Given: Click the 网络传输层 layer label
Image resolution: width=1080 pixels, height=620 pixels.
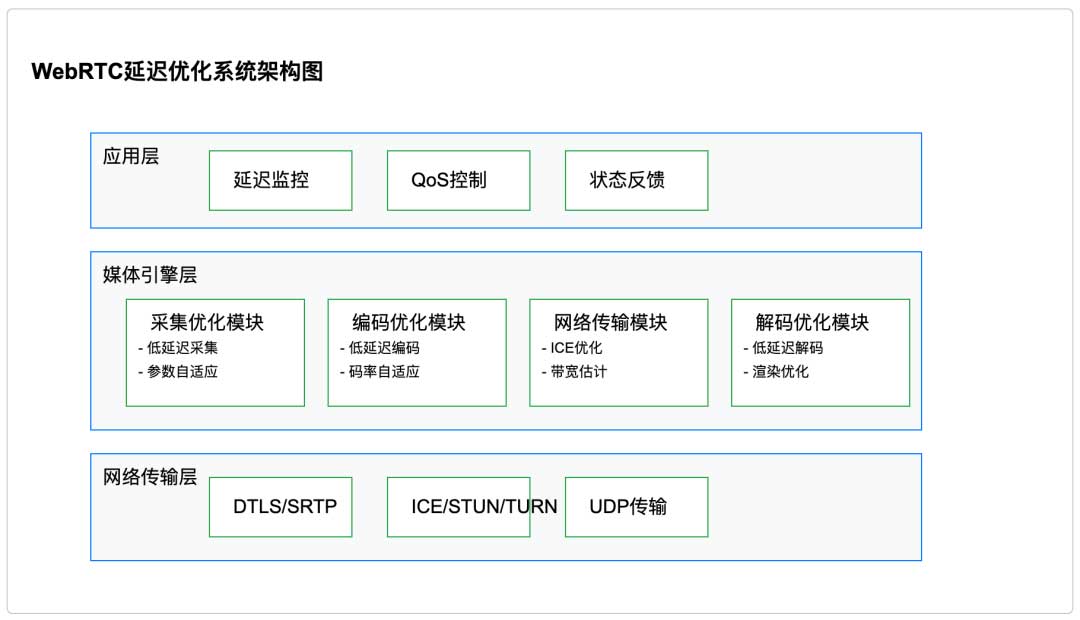Looking at the screenshot, I should [150, 477].
